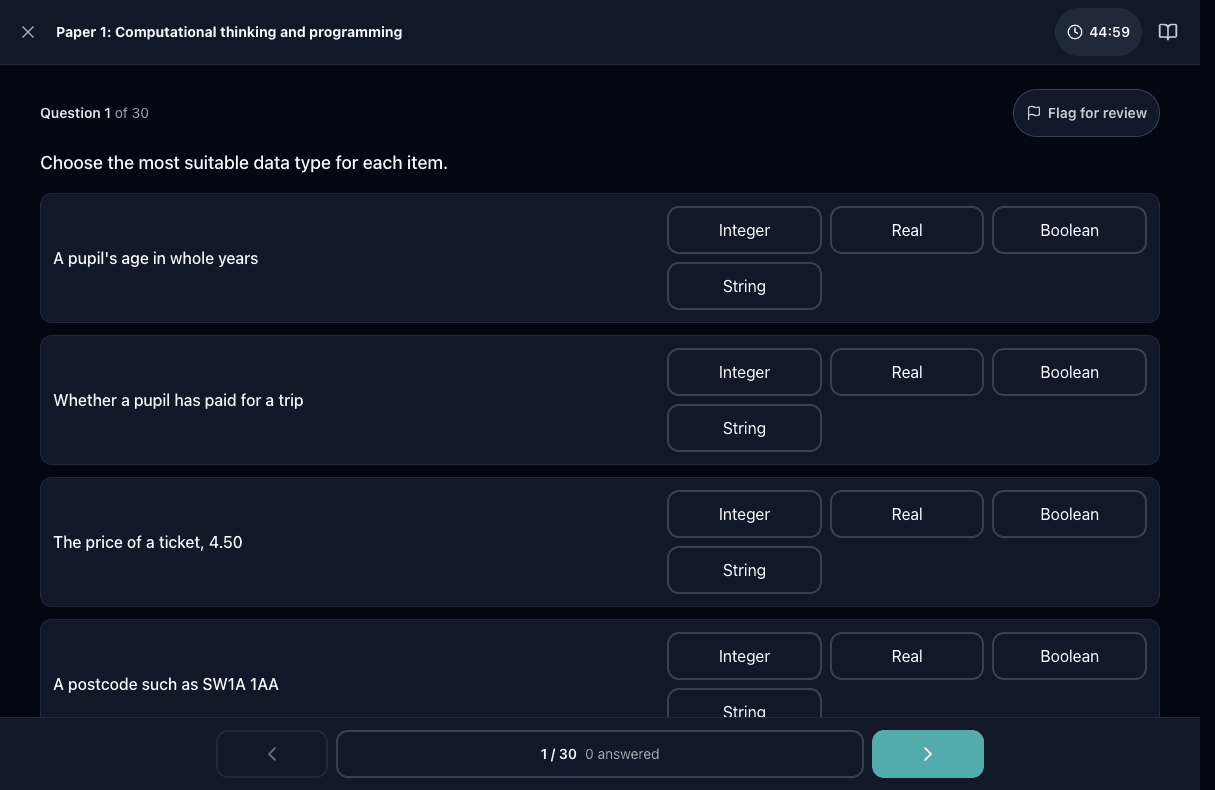
Task: Open the book reference icon
Action: click(1167, 32)
